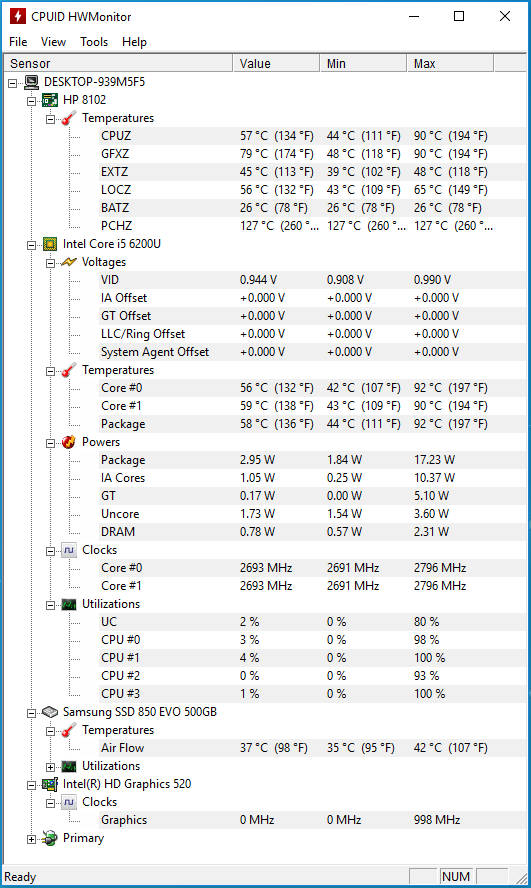The width and height of the screenshot is (531, 888).
Task: Click the Max column header
Action: coord(450,63)
